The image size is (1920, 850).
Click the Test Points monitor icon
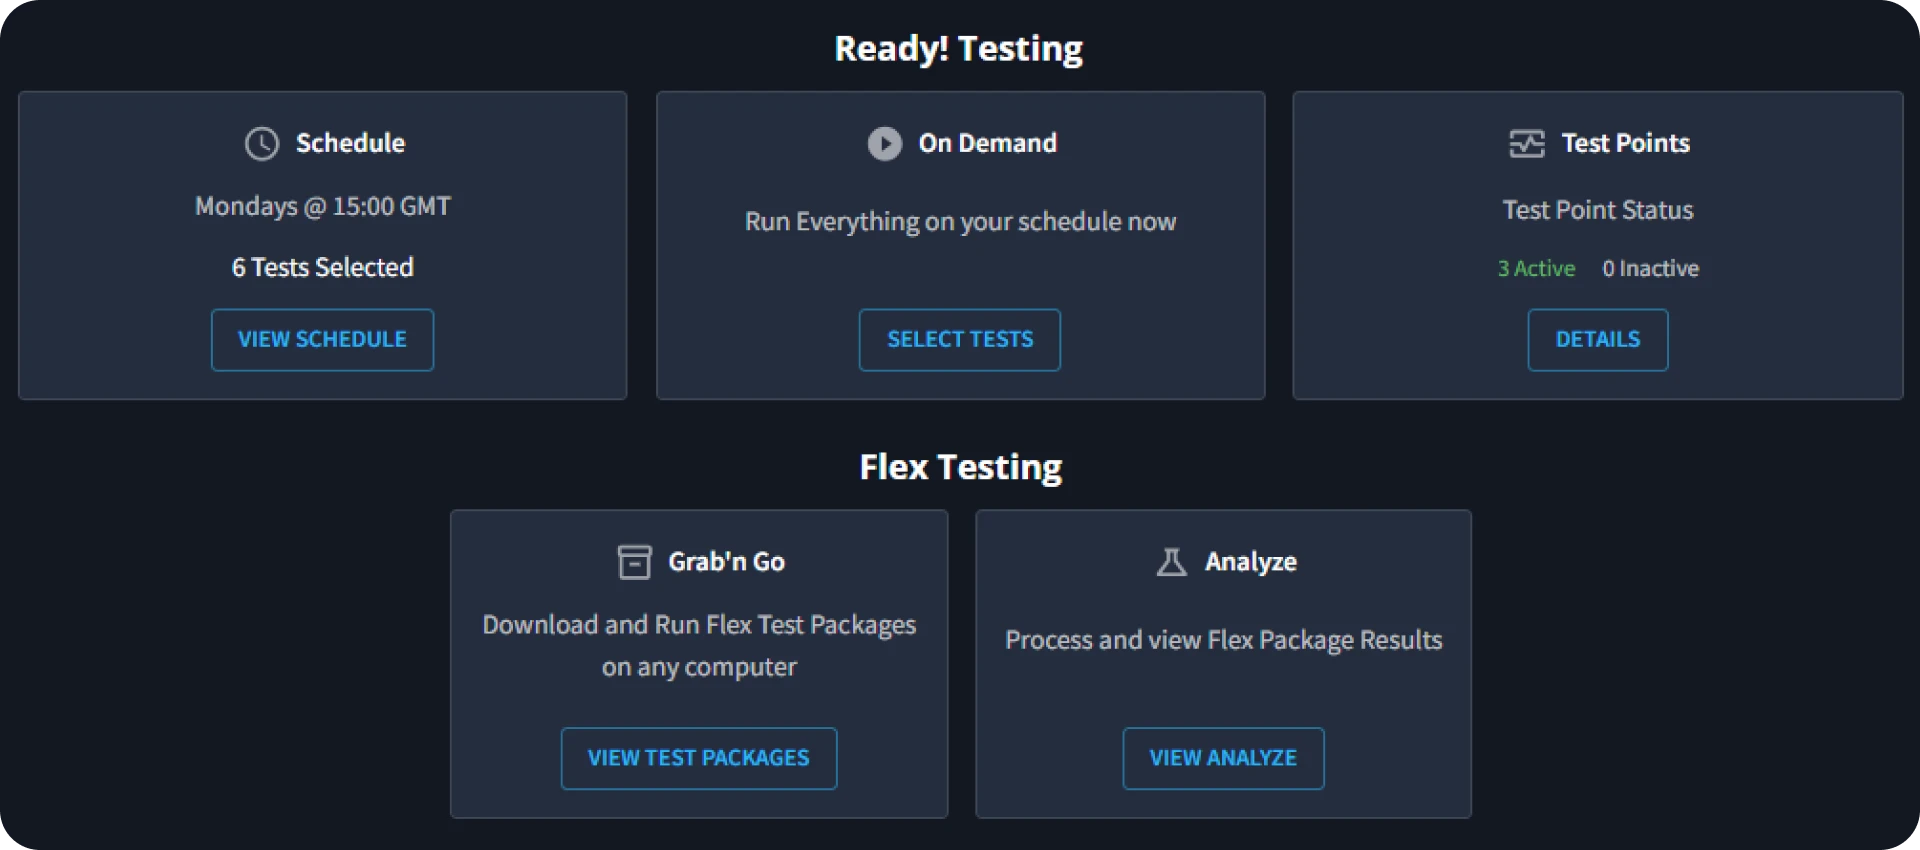[1526, 144]
